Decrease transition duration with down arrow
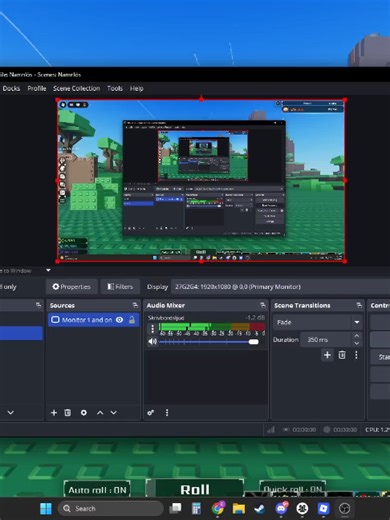390x520 pixels. coord(357,343)
